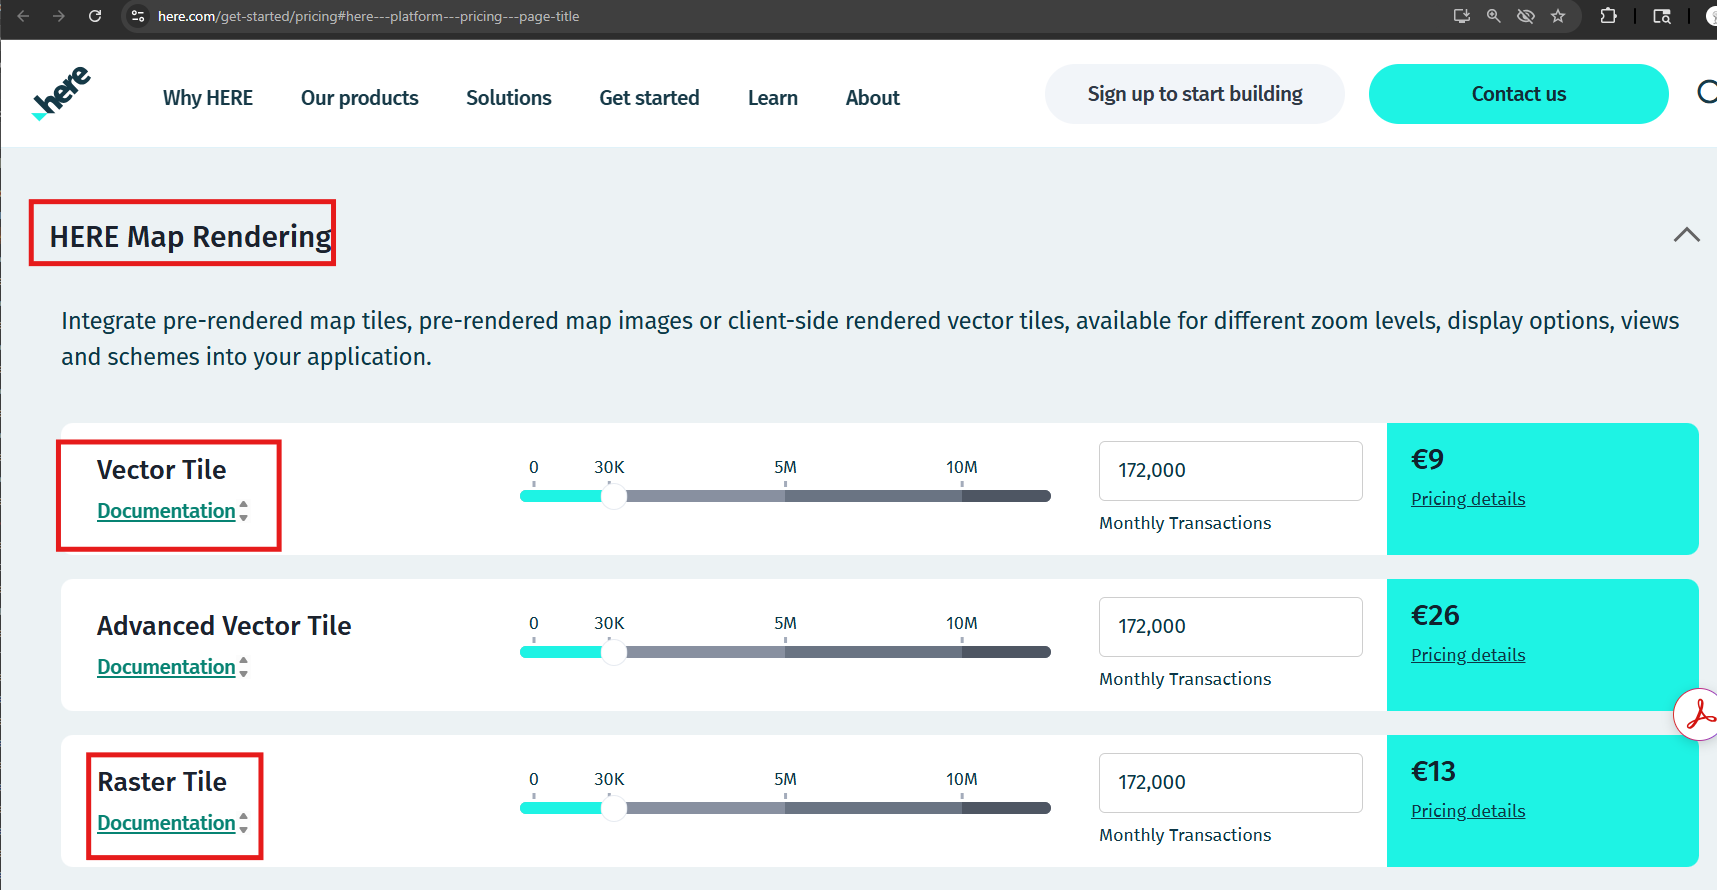Open Advanced Vector Tile Documentation link
This screenshot has width=1717, height=890.
166,667
